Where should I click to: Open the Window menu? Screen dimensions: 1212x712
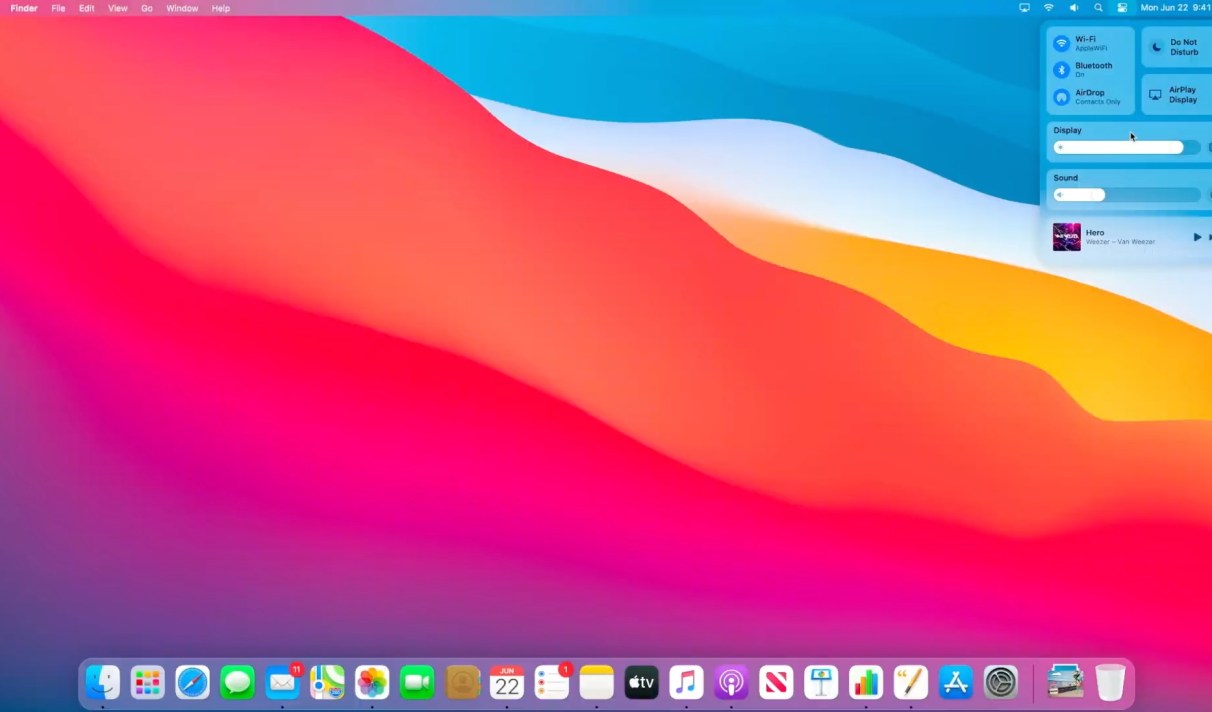click(182, 8)
